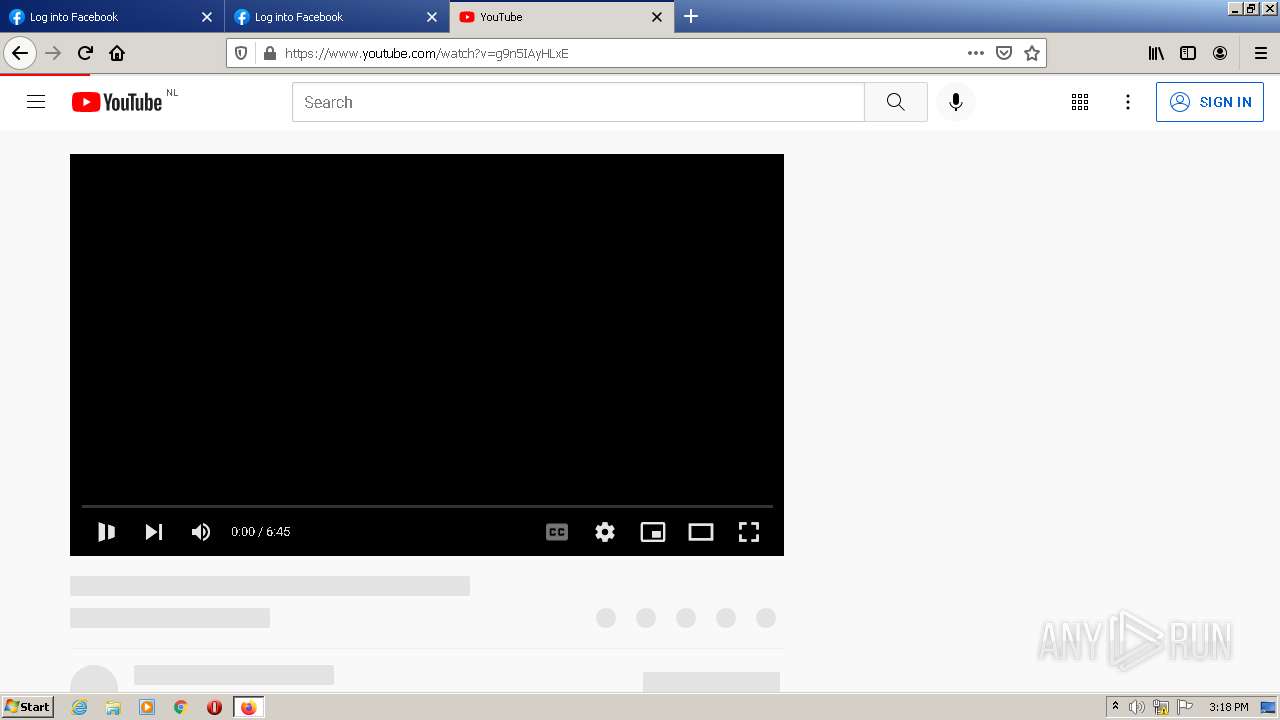Go back with the Firefox back arrow
1280x720 pixels.
point(20,53)
